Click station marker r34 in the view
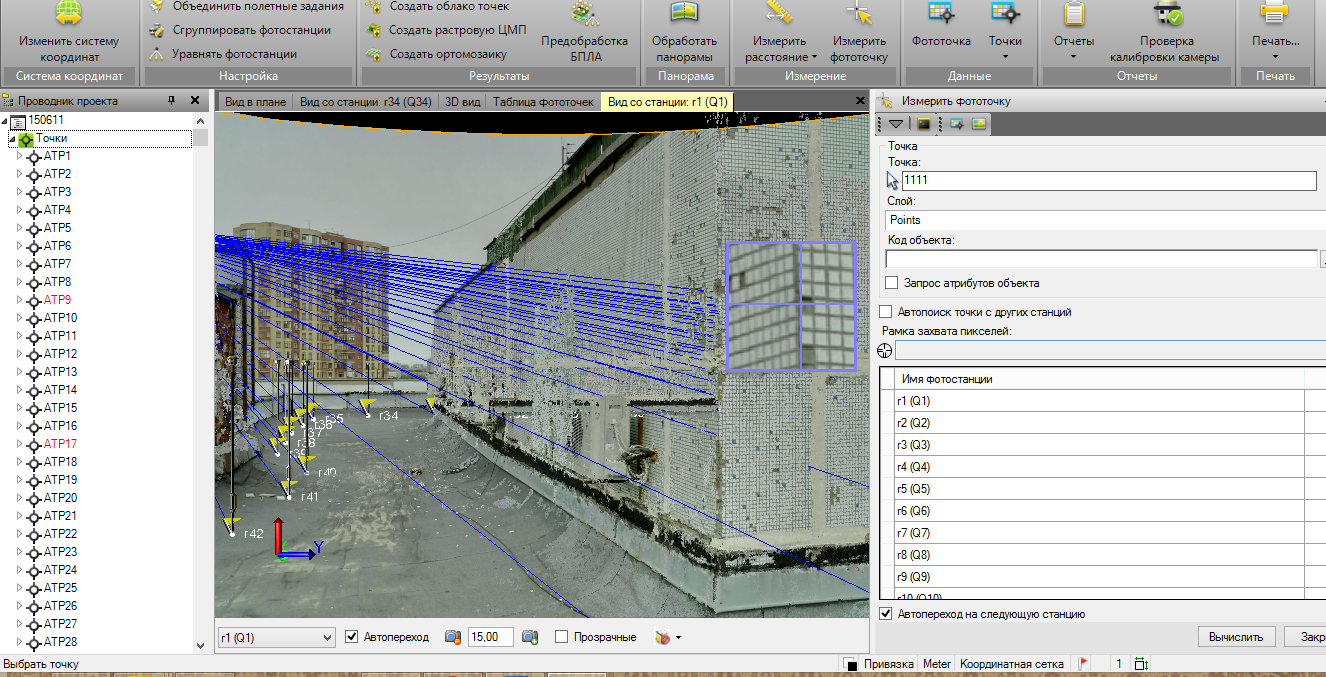This screenshot has width=1326, height=677. (368, 409)
